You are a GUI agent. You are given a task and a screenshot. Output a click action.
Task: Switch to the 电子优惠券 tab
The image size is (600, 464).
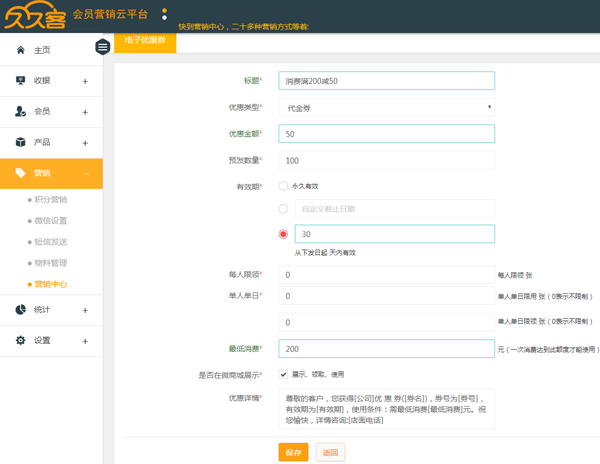tap(145, 41)
